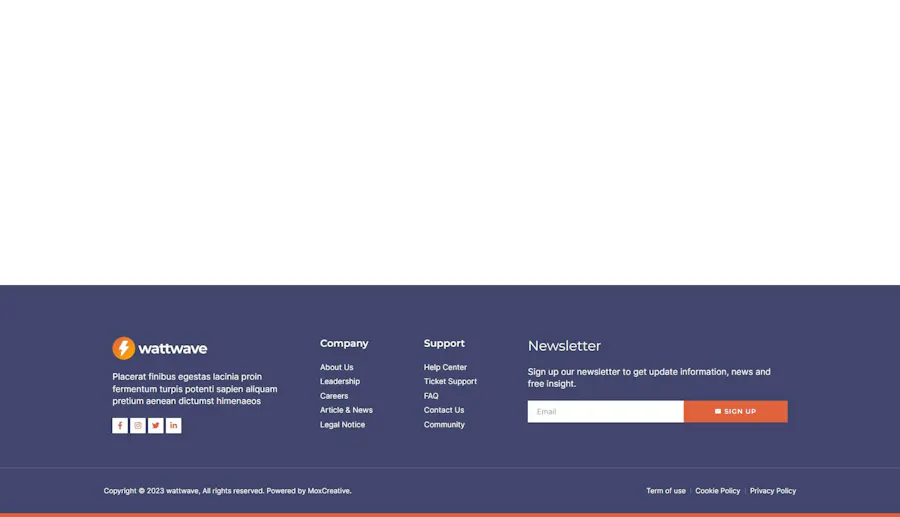Open the Instagram social icon

pyautogui.click(x=138, y=425)
